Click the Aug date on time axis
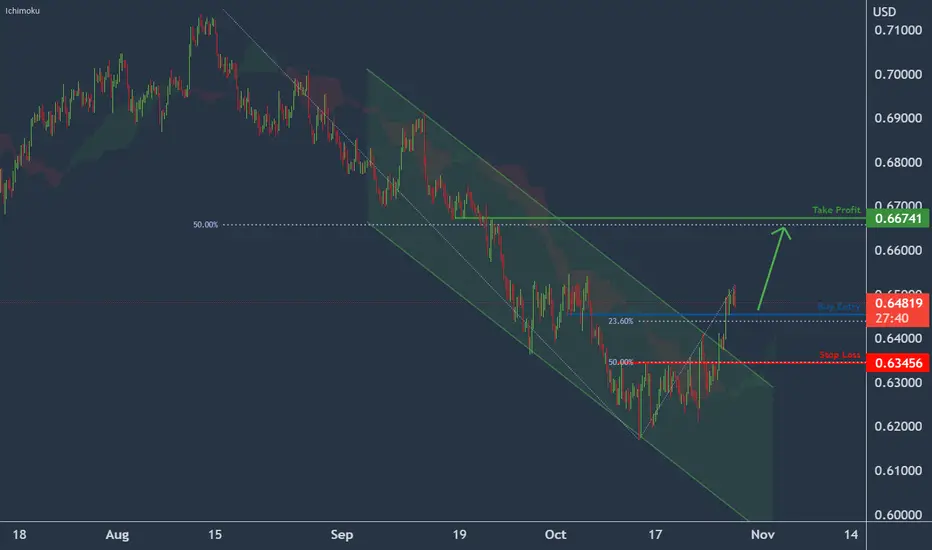The width and height of the screenshot is (932, 550). pyautogui.click(x=117, y=535)
